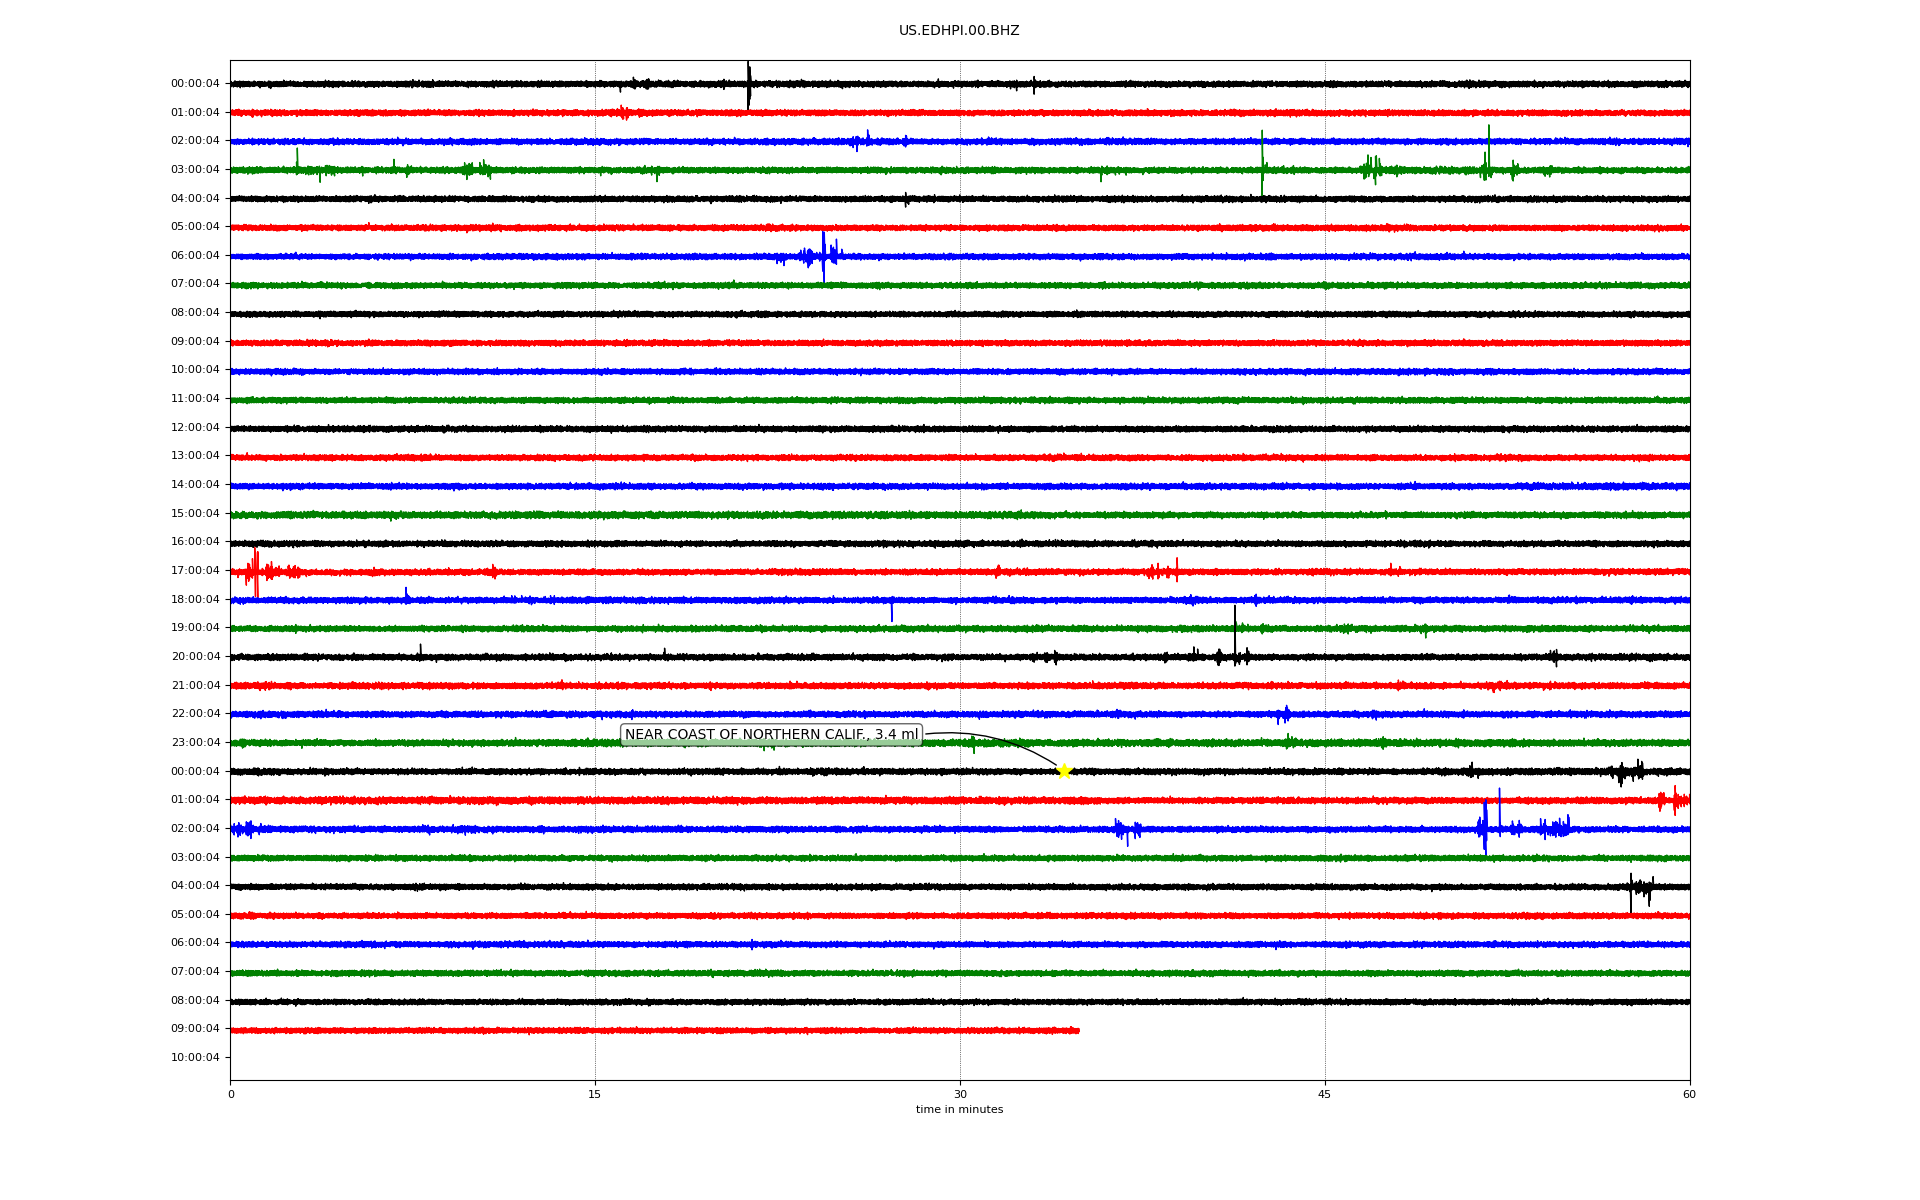Click the end of the last red trace

click(1077, 1030)
